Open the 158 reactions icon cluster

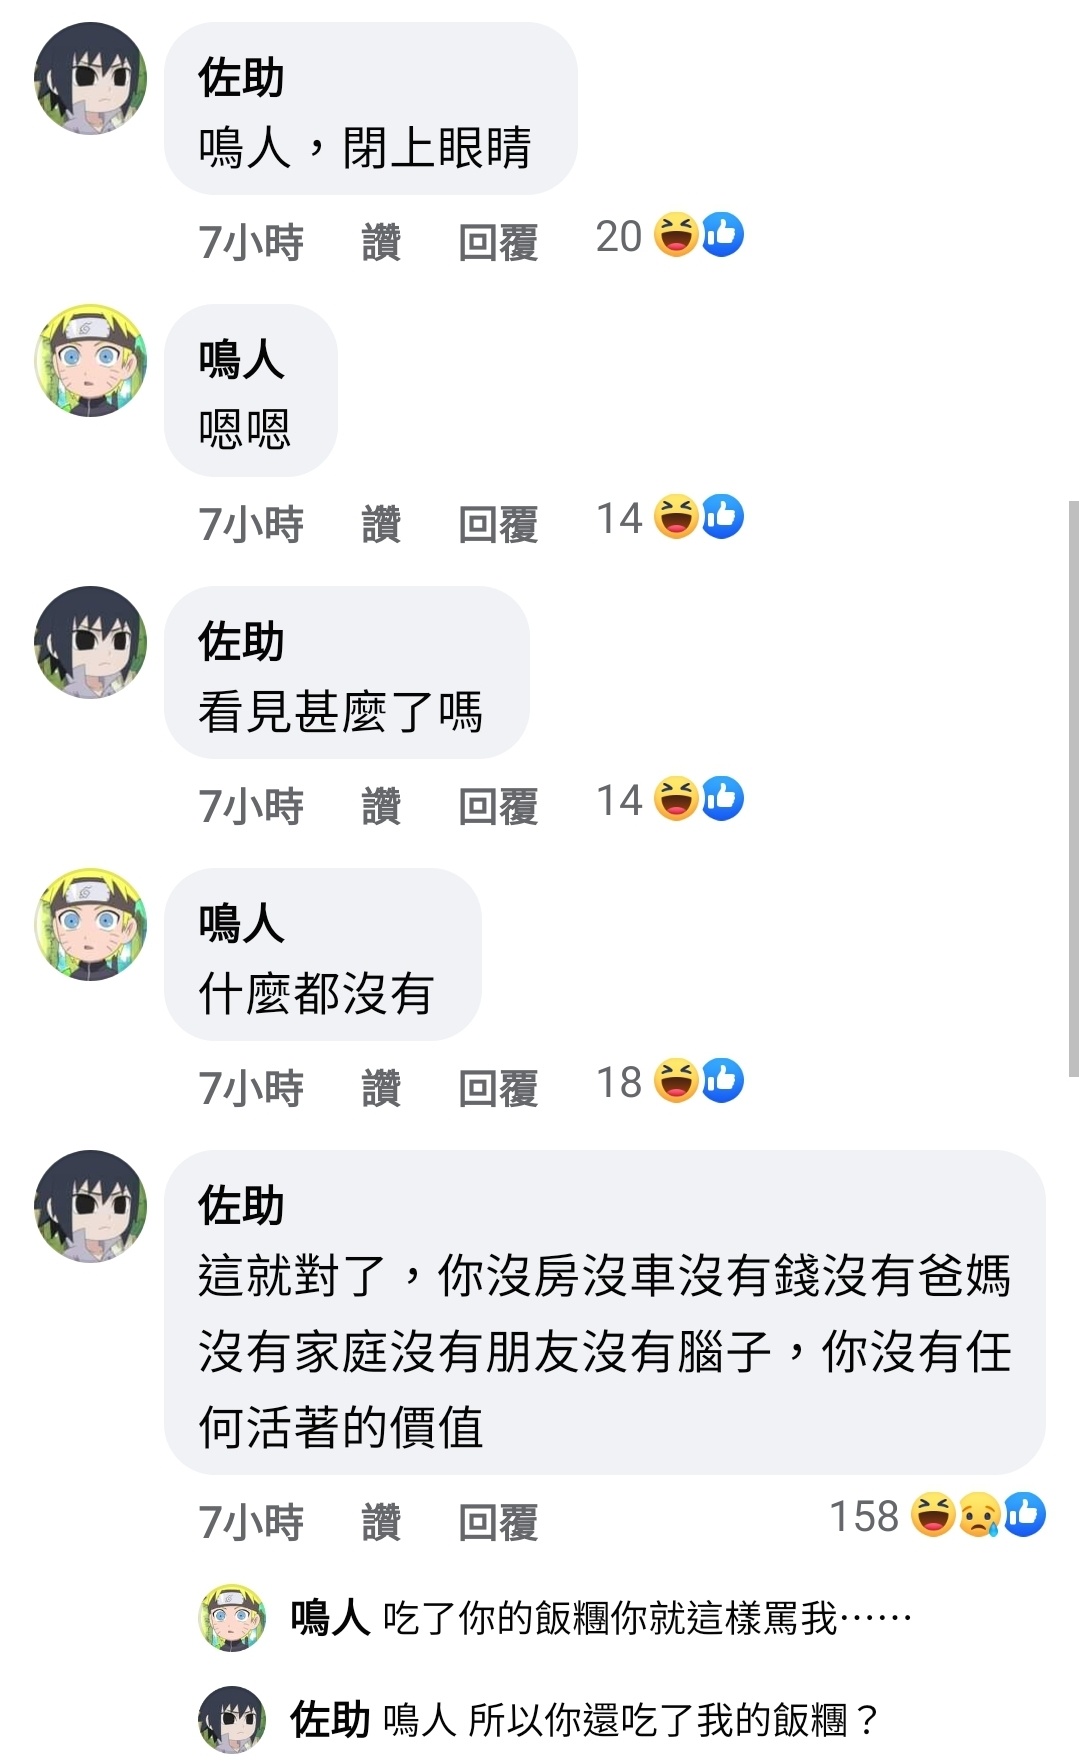[978, 1515]
